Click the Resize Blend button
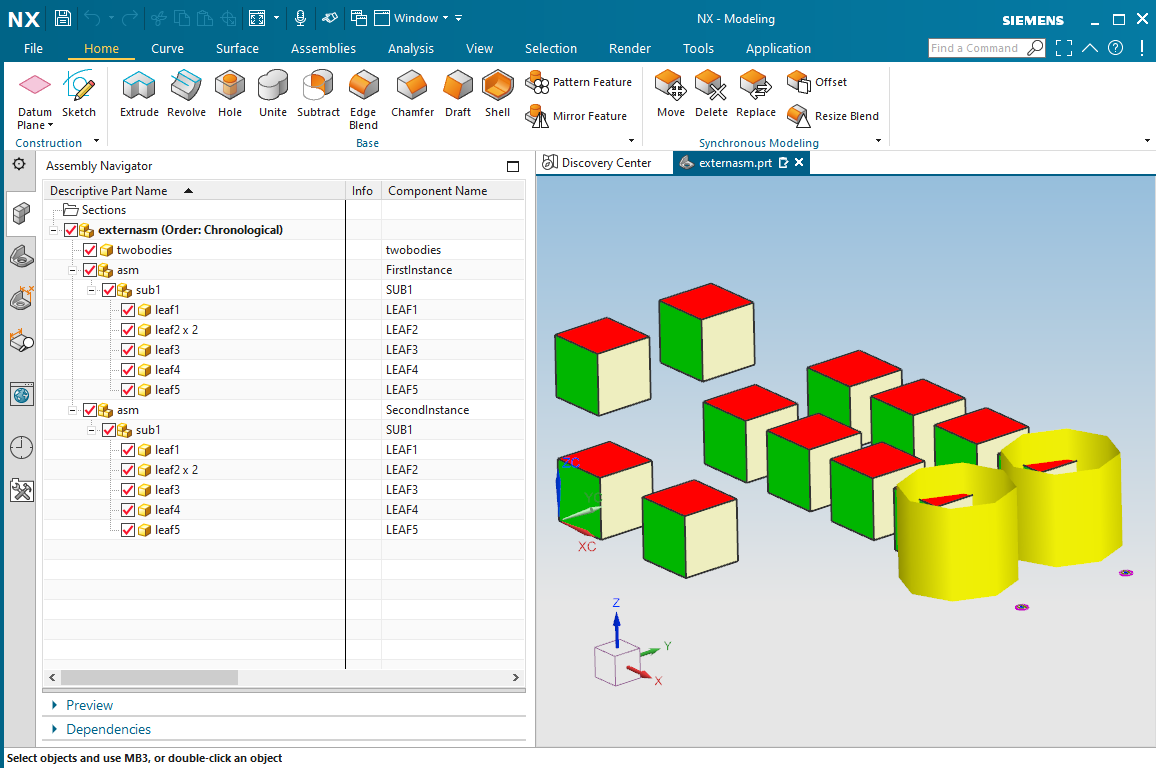This screenshot has height=768, width=1156. (834, 116)
